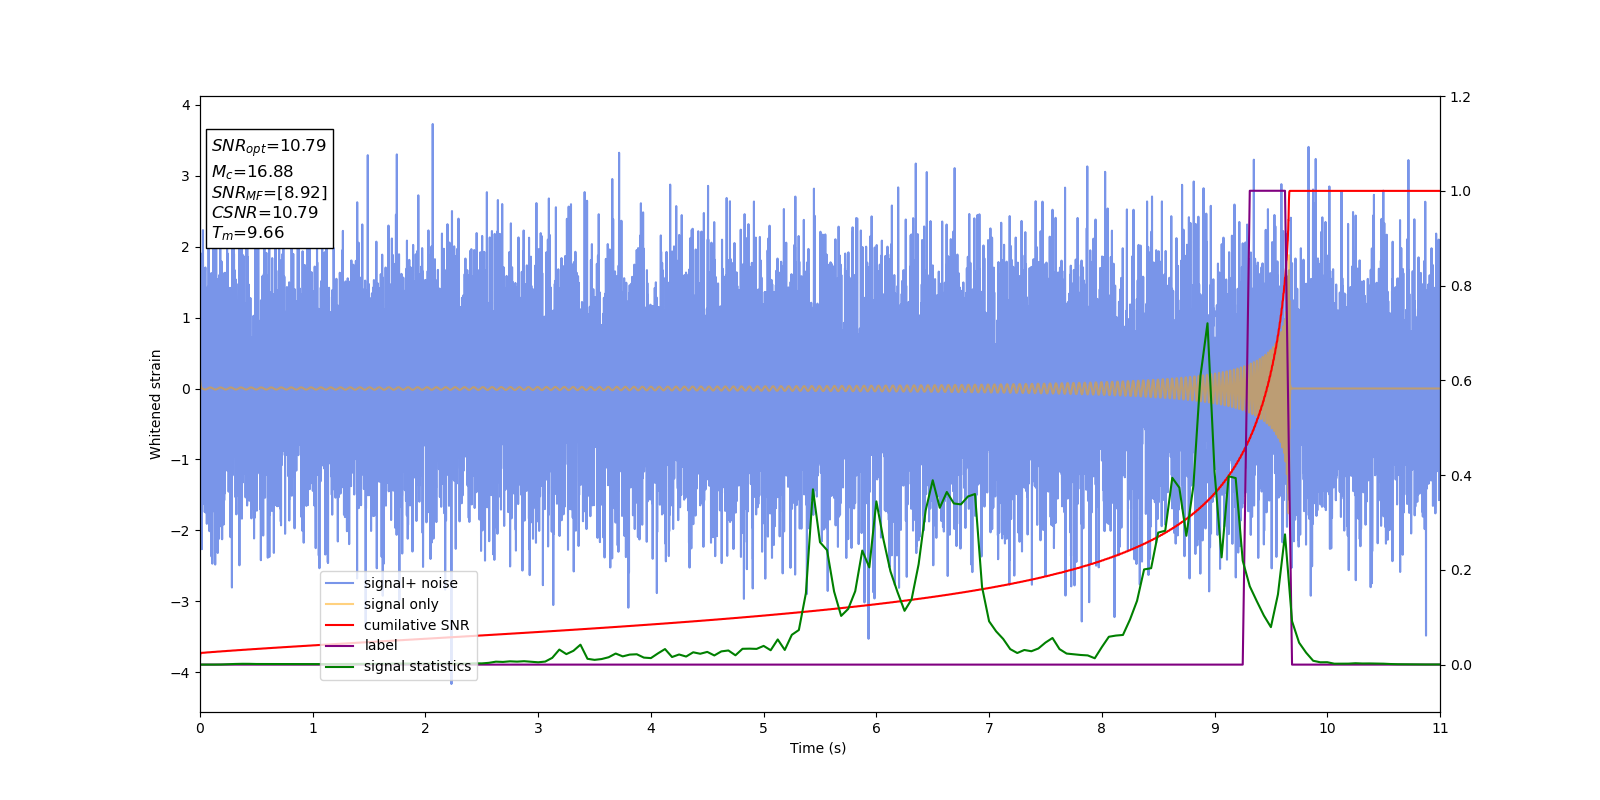Click the left y-axis tick label −2
Screen dimensions: 1600x800
180,531
